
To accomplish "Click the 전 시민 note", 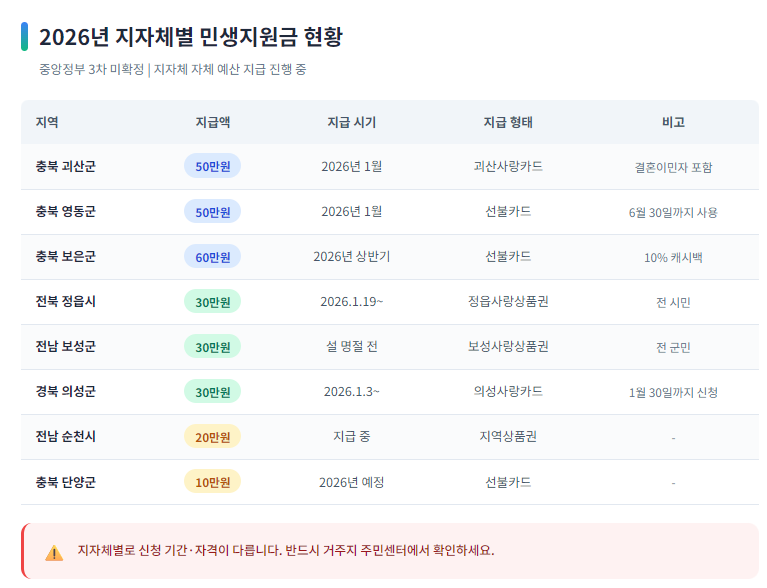I will (x=673, y=302).
